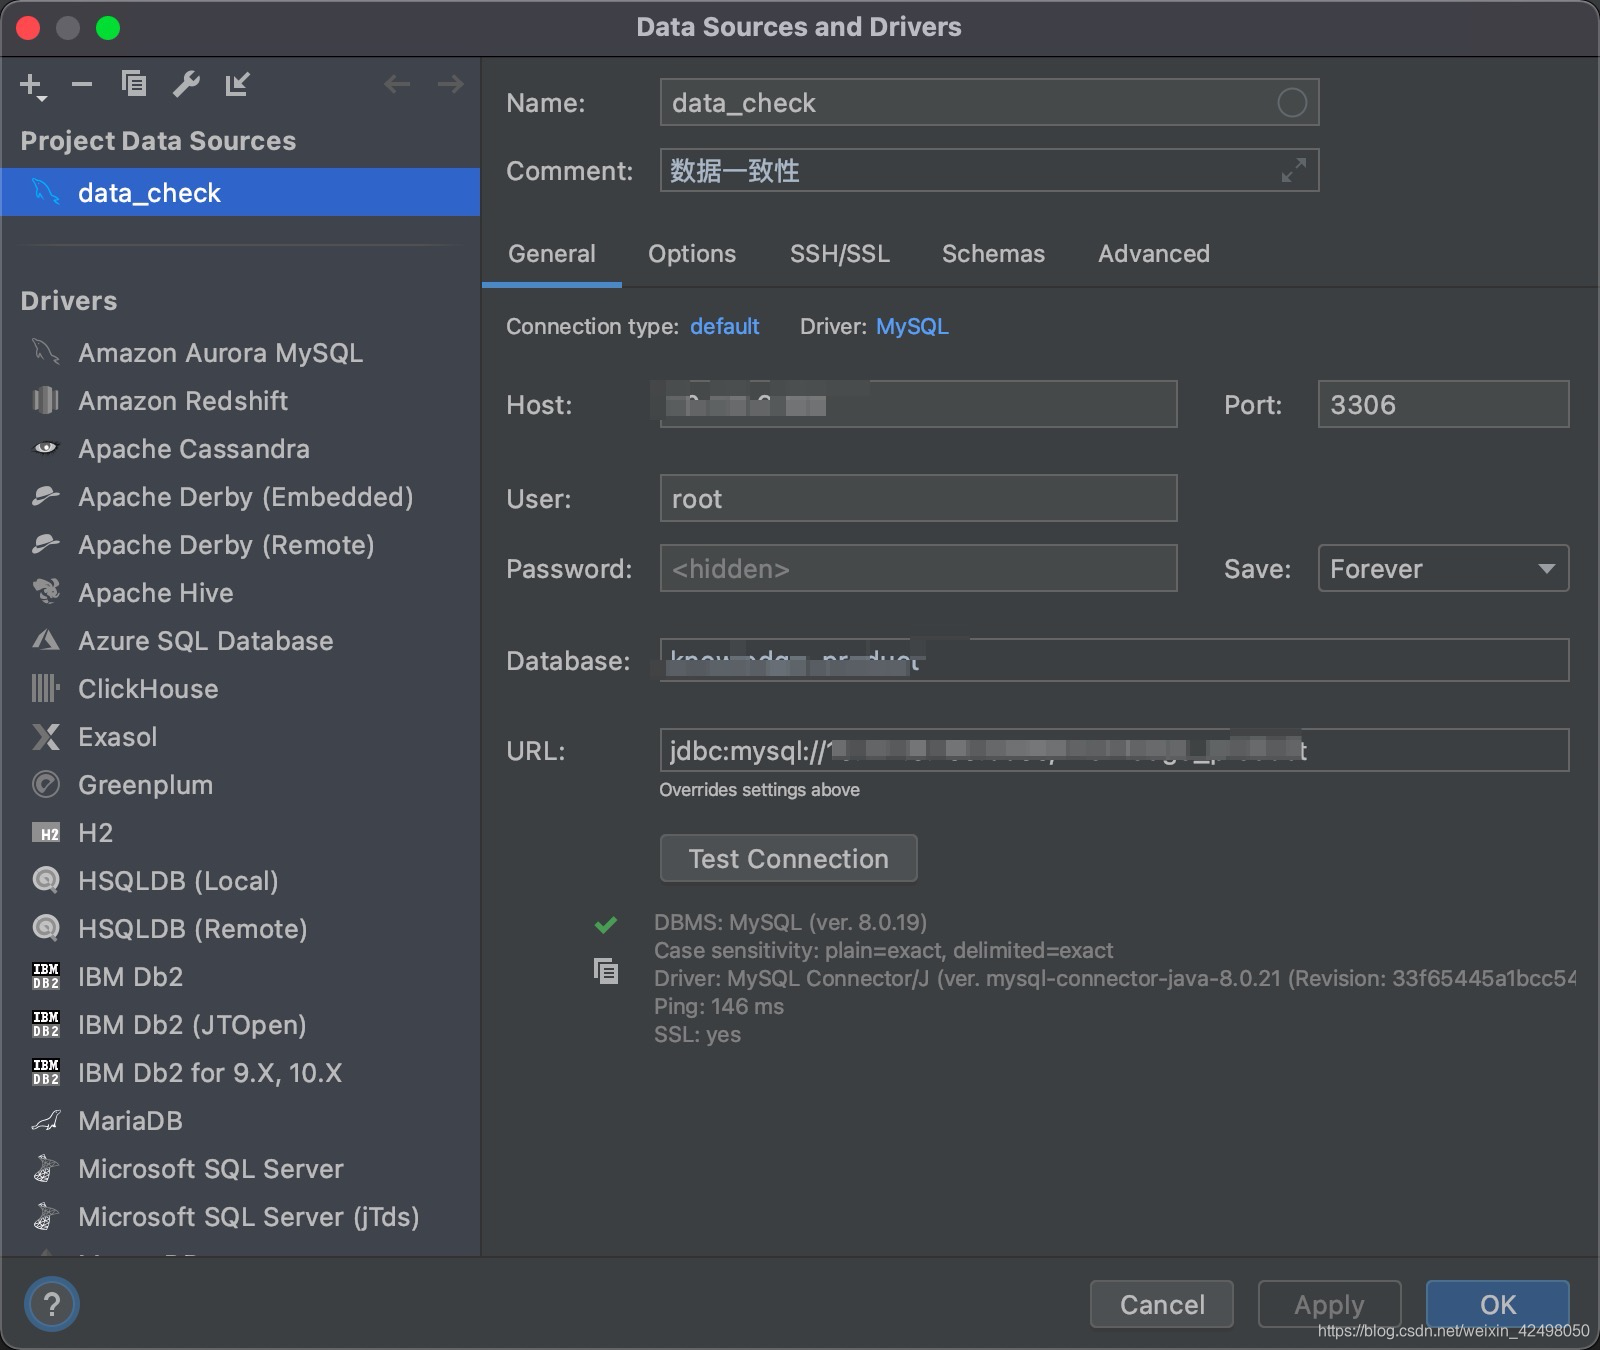Image resolution: width=1600 pixels, height=1350 pixels.
Task: Open driver settings wrench icon
Action: click(186, 84)
